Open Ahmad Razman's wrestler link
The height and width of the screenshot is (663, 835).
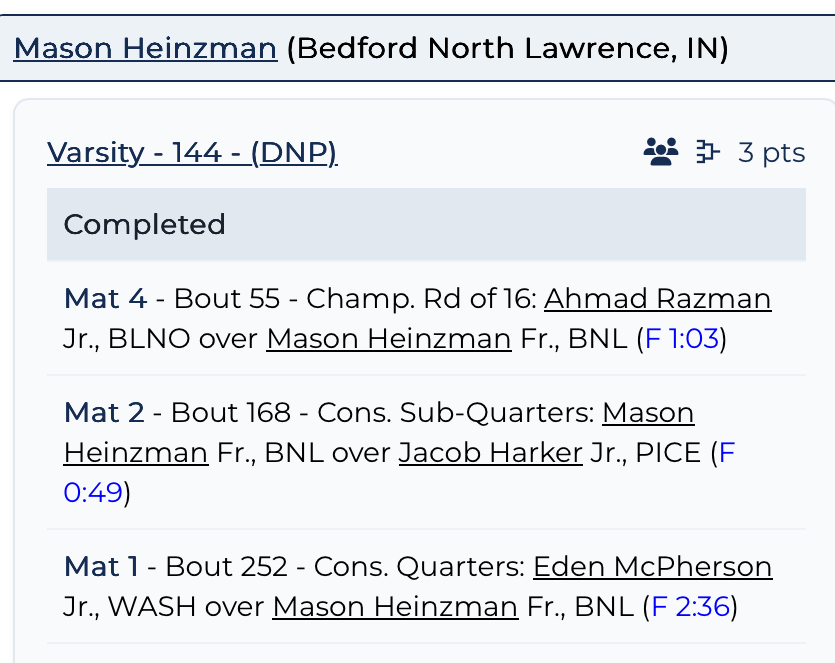(657, 298)
